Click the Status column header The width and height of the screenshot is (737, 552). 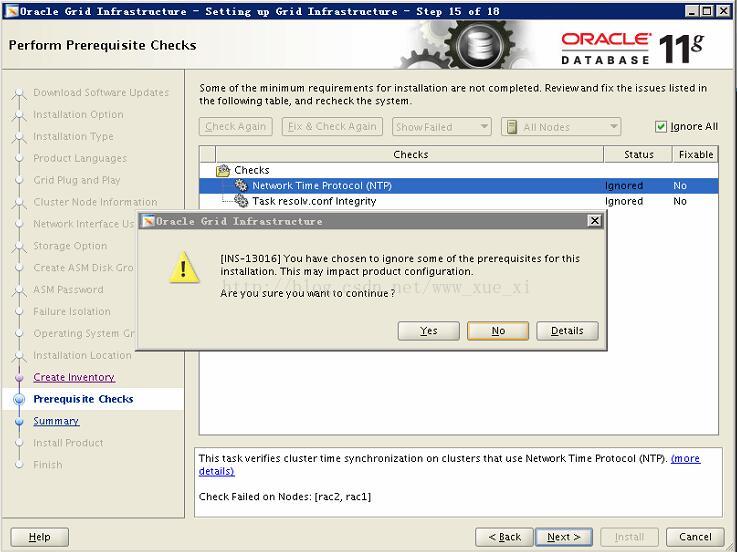638,154
